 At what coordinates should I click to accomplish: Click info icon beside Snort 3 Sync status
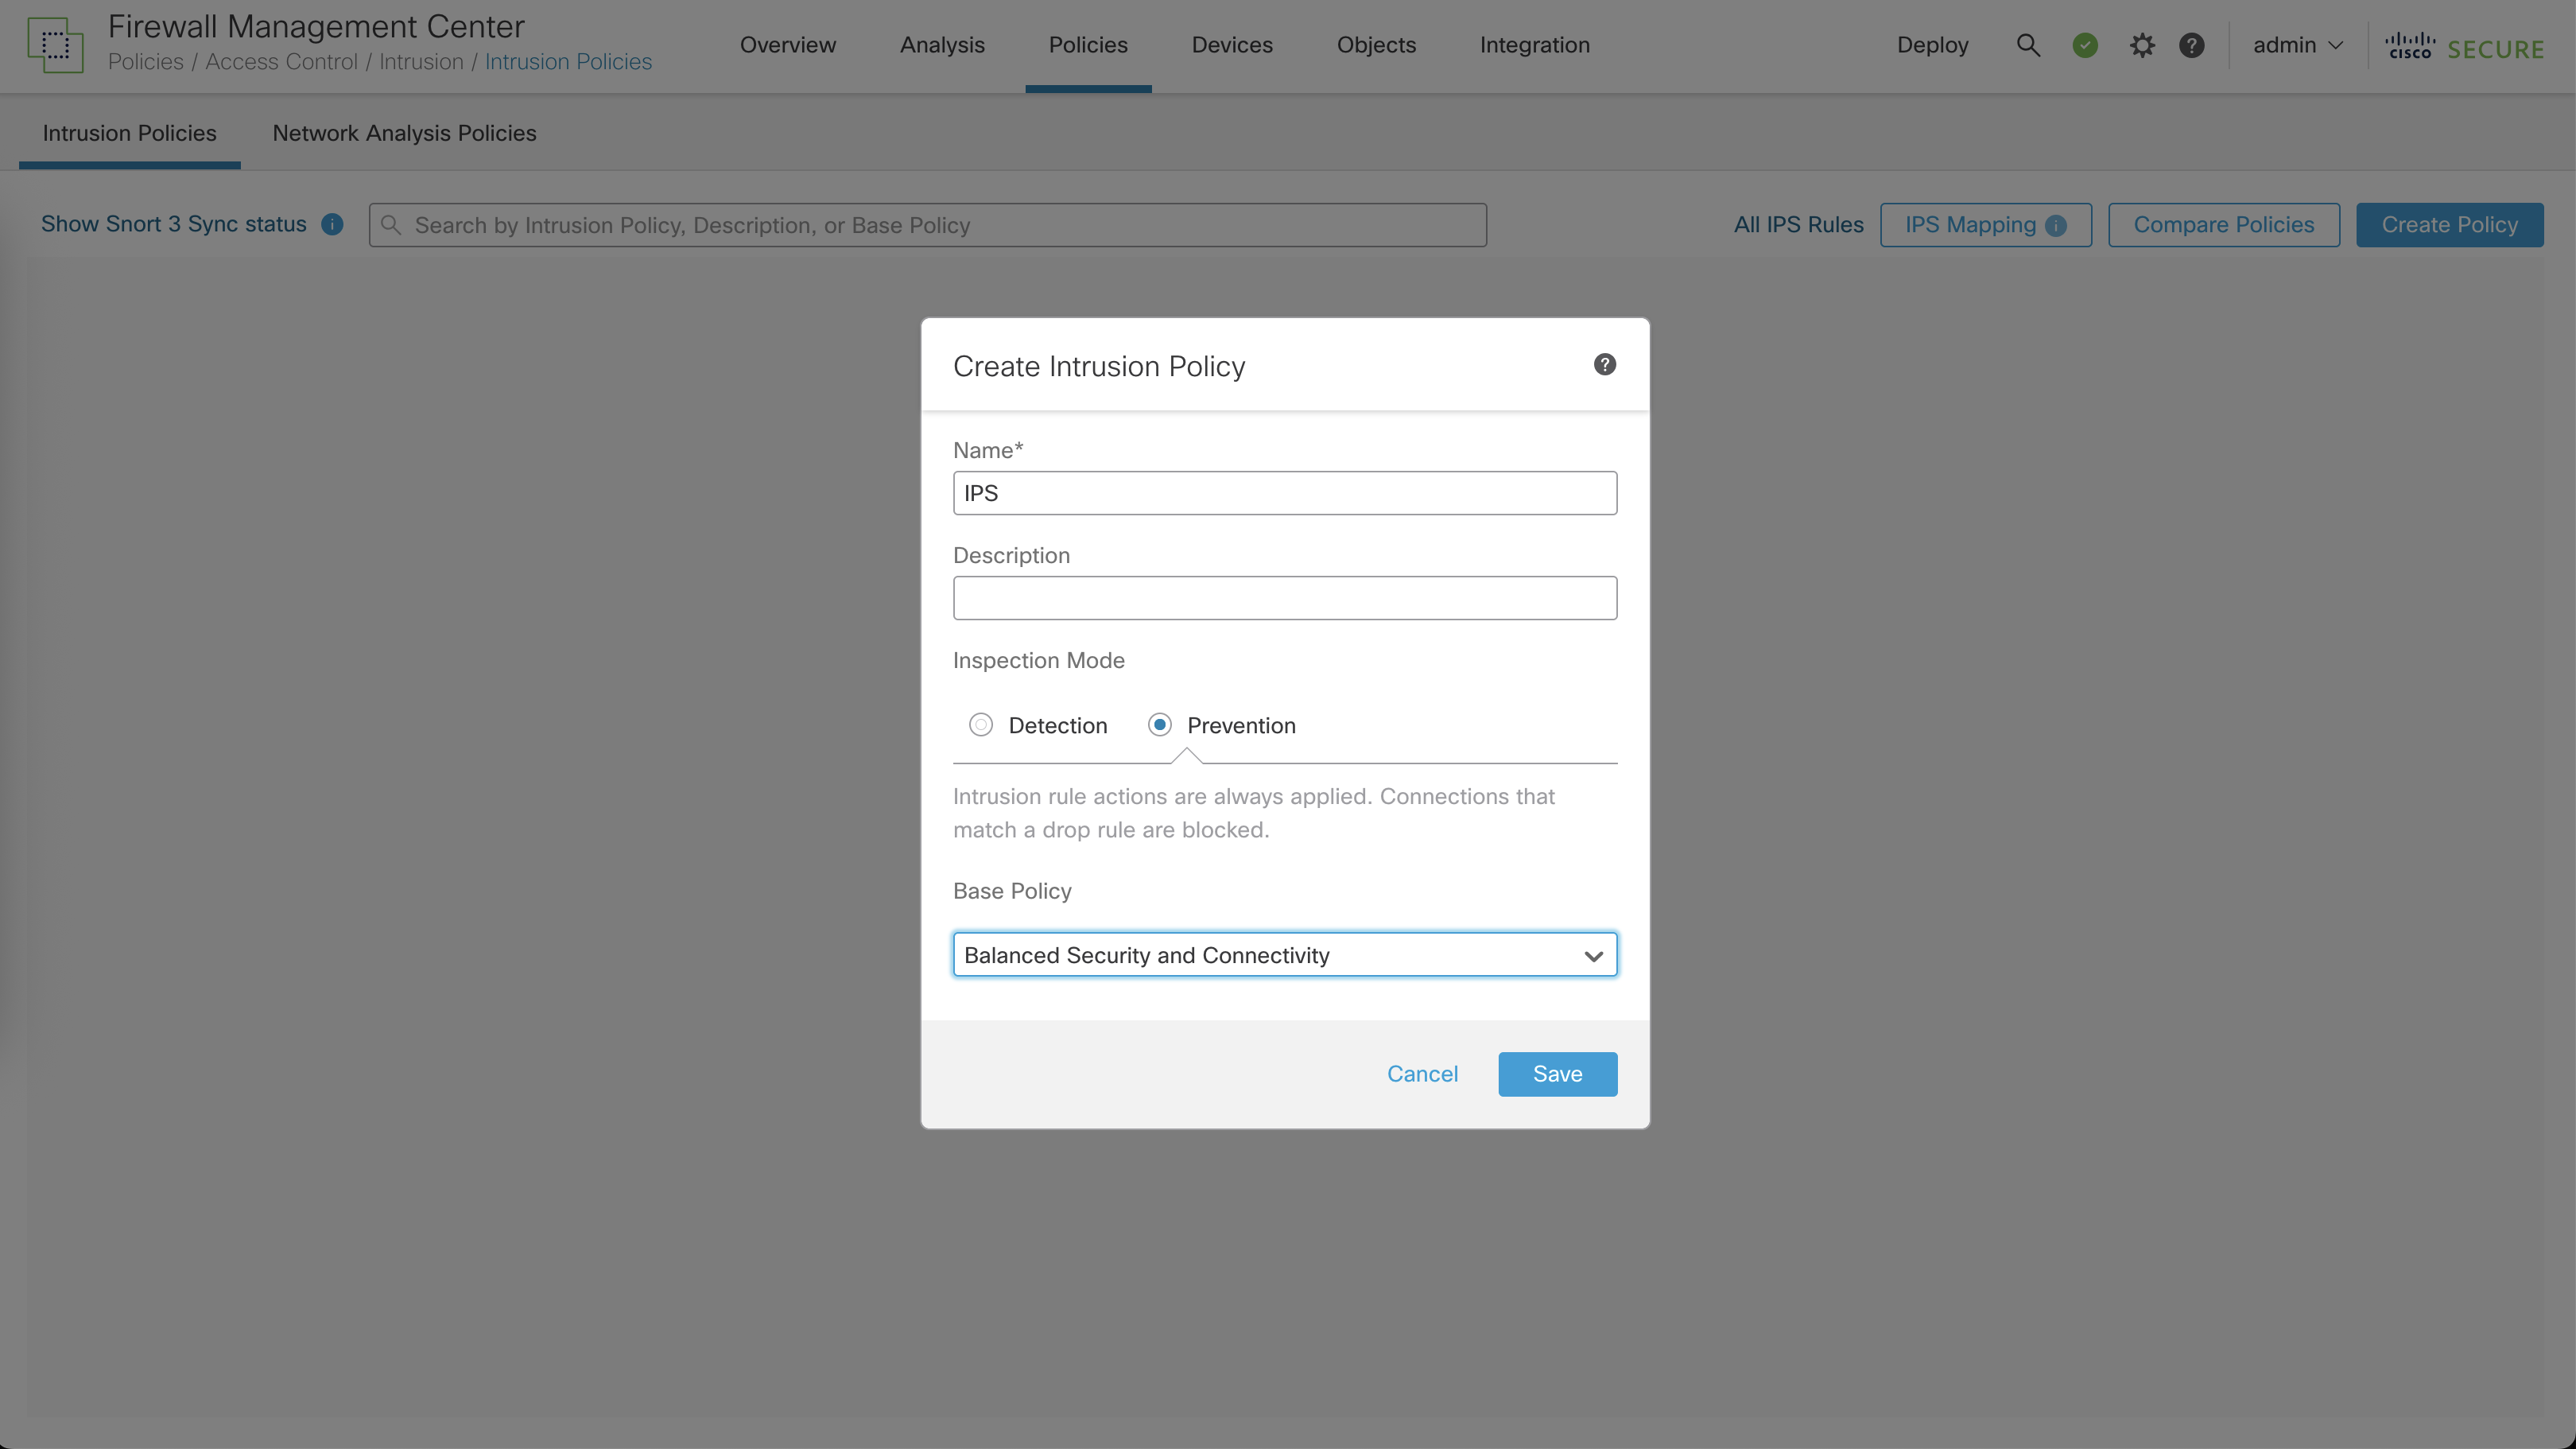click(x=332, y=224)
